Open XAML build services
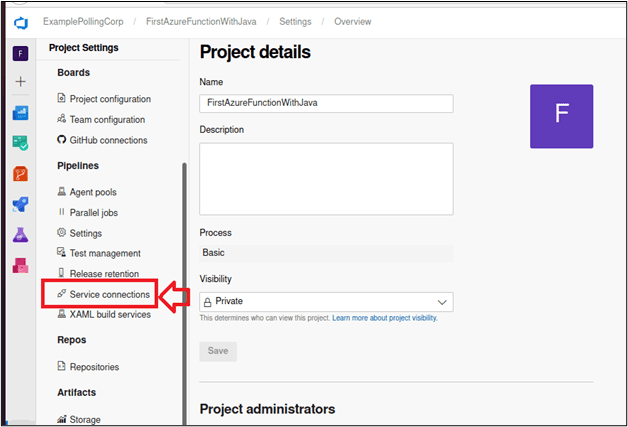 110,314
